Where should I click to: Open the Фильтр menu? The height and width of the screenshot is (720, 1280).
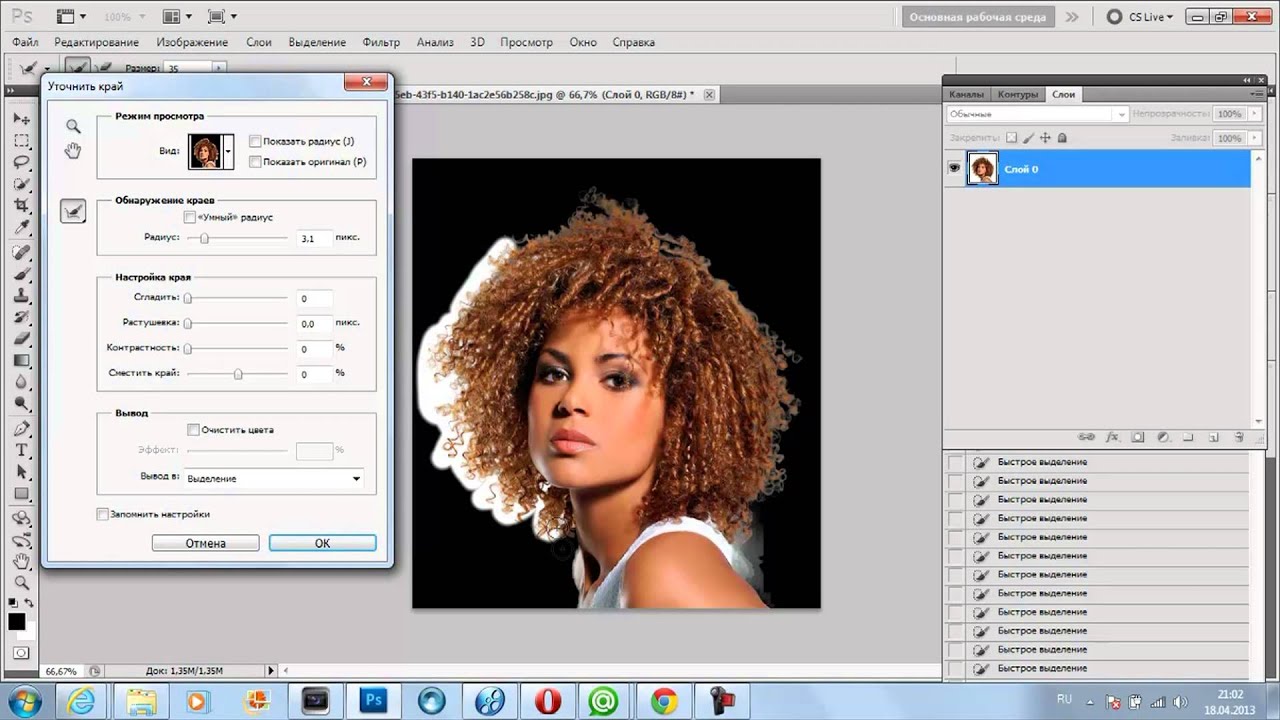coord(381,43)
